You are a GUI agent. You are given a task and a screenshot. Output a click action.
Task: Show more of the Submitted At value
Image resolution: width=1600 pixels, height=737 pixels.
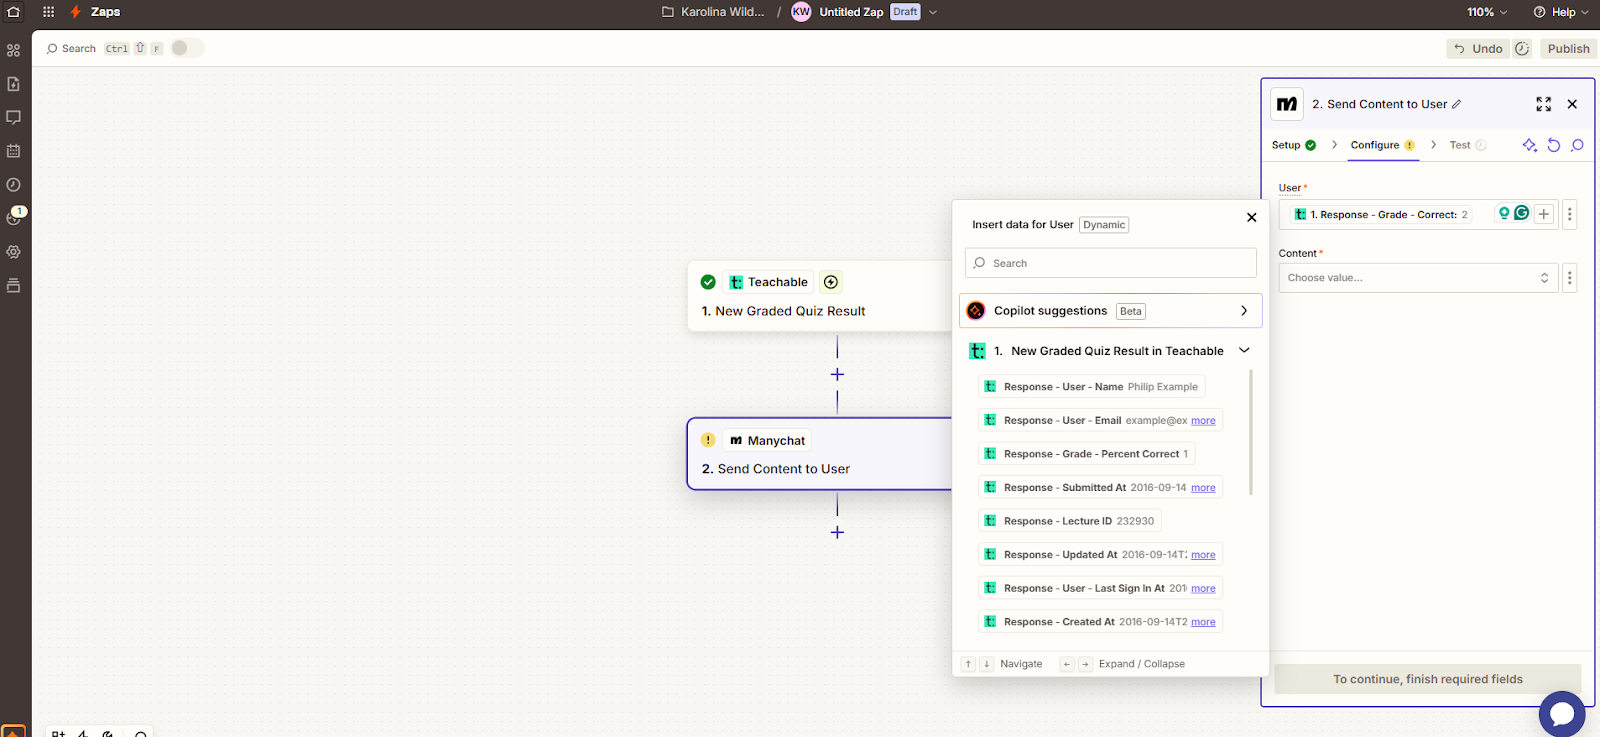coord(1203,488)
